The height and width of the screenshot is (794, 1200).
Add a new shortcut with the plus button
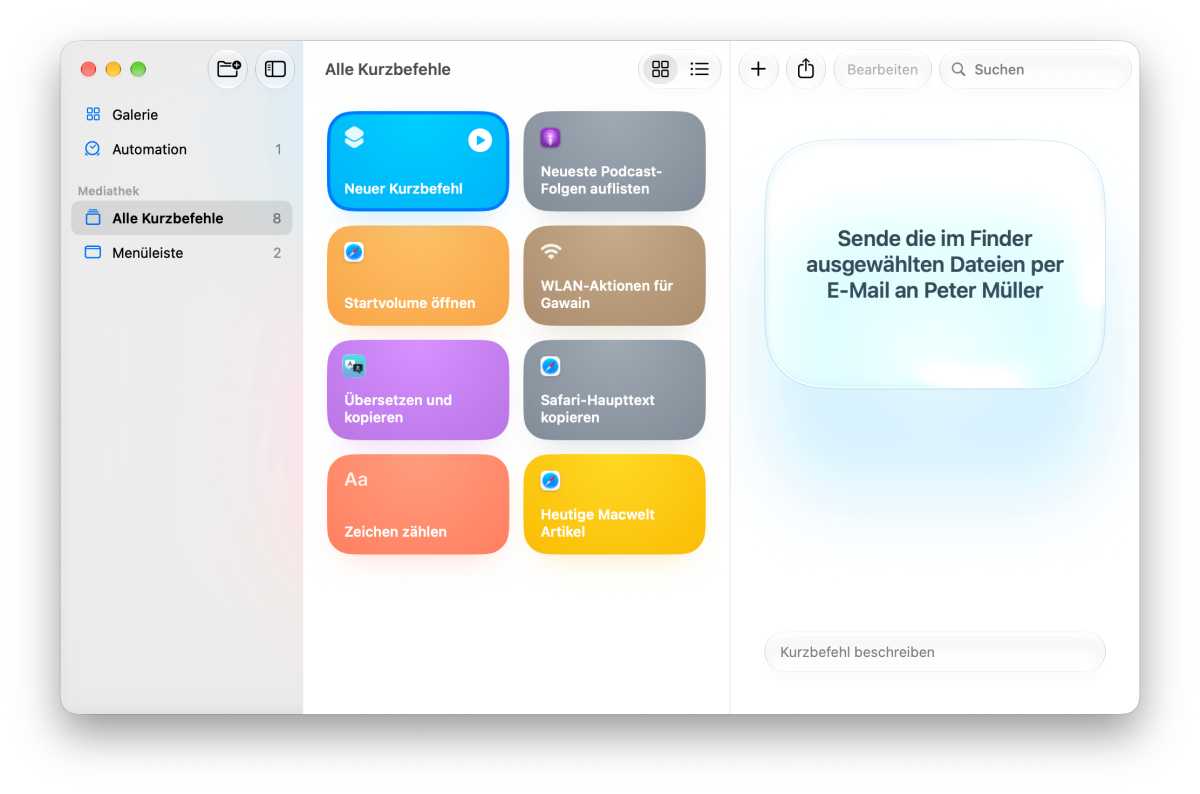coord(758,69)
